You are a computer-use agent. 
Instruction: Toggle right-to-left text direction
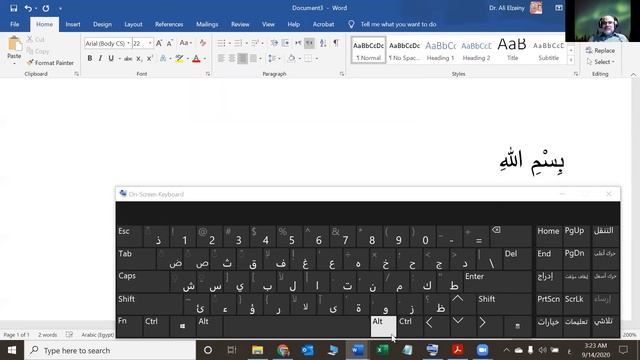click(x=309, y=43)
